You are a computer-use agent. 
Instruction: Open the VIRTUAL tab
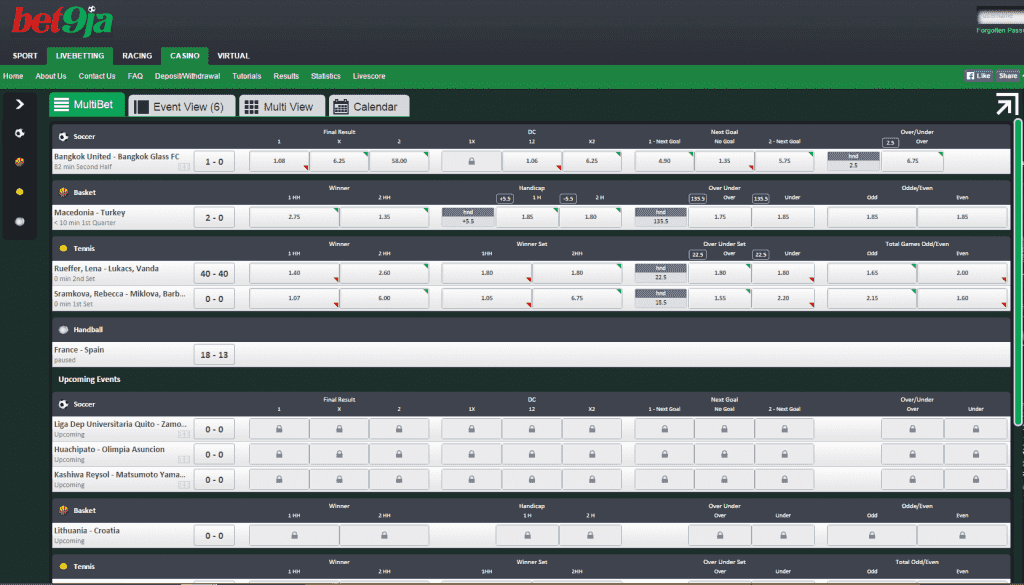(233, 56)
